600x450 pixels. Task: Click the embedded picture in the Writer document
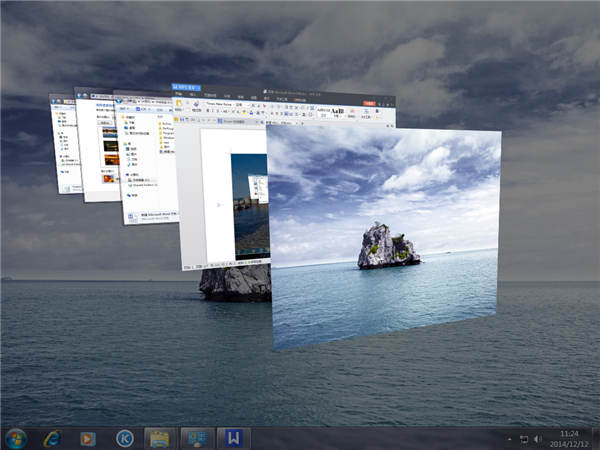(249, 207)
